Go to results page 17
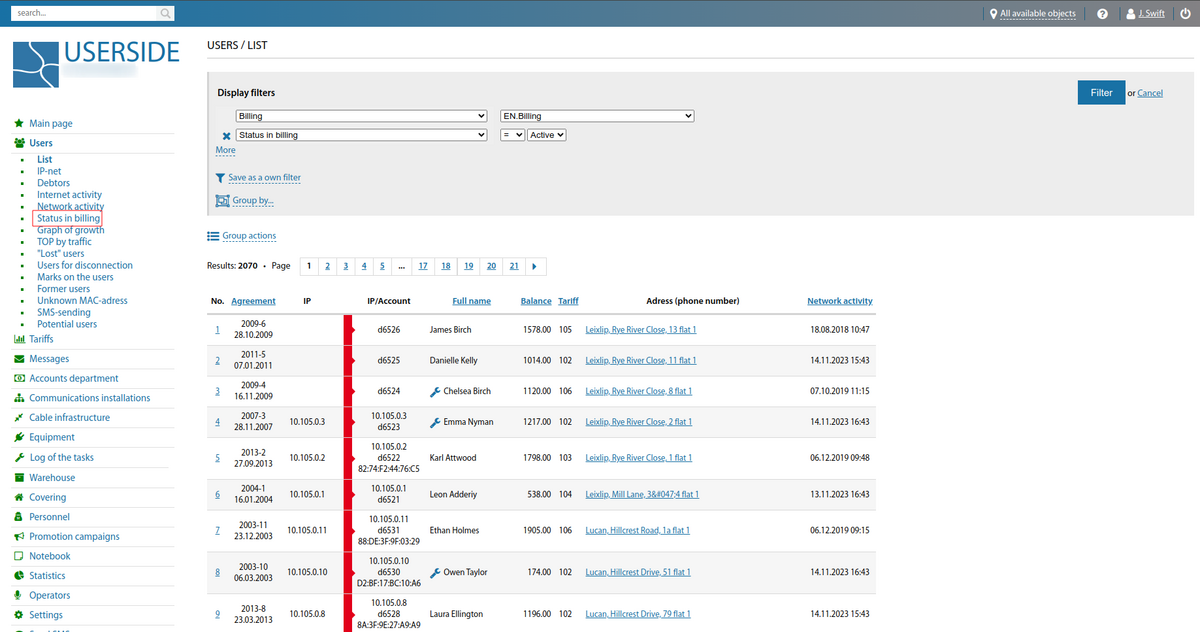This screenshot has height=632, width=1200. point(422,266)
